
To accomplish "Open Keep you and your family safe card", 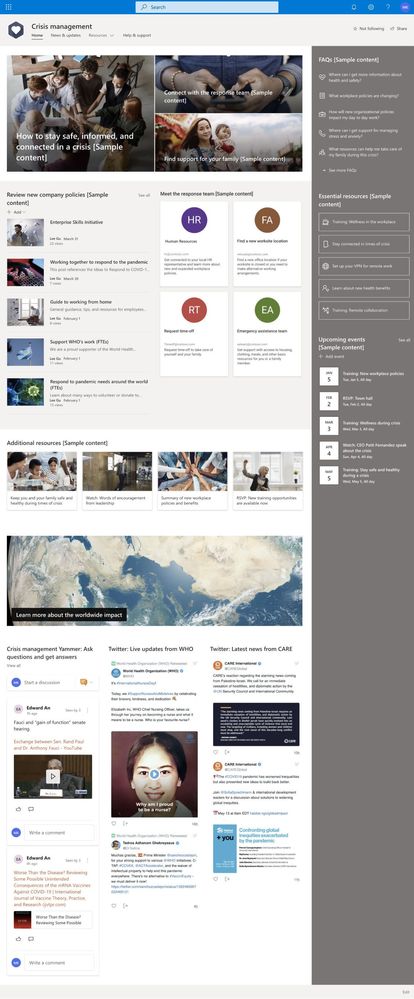I will point(42,481).
